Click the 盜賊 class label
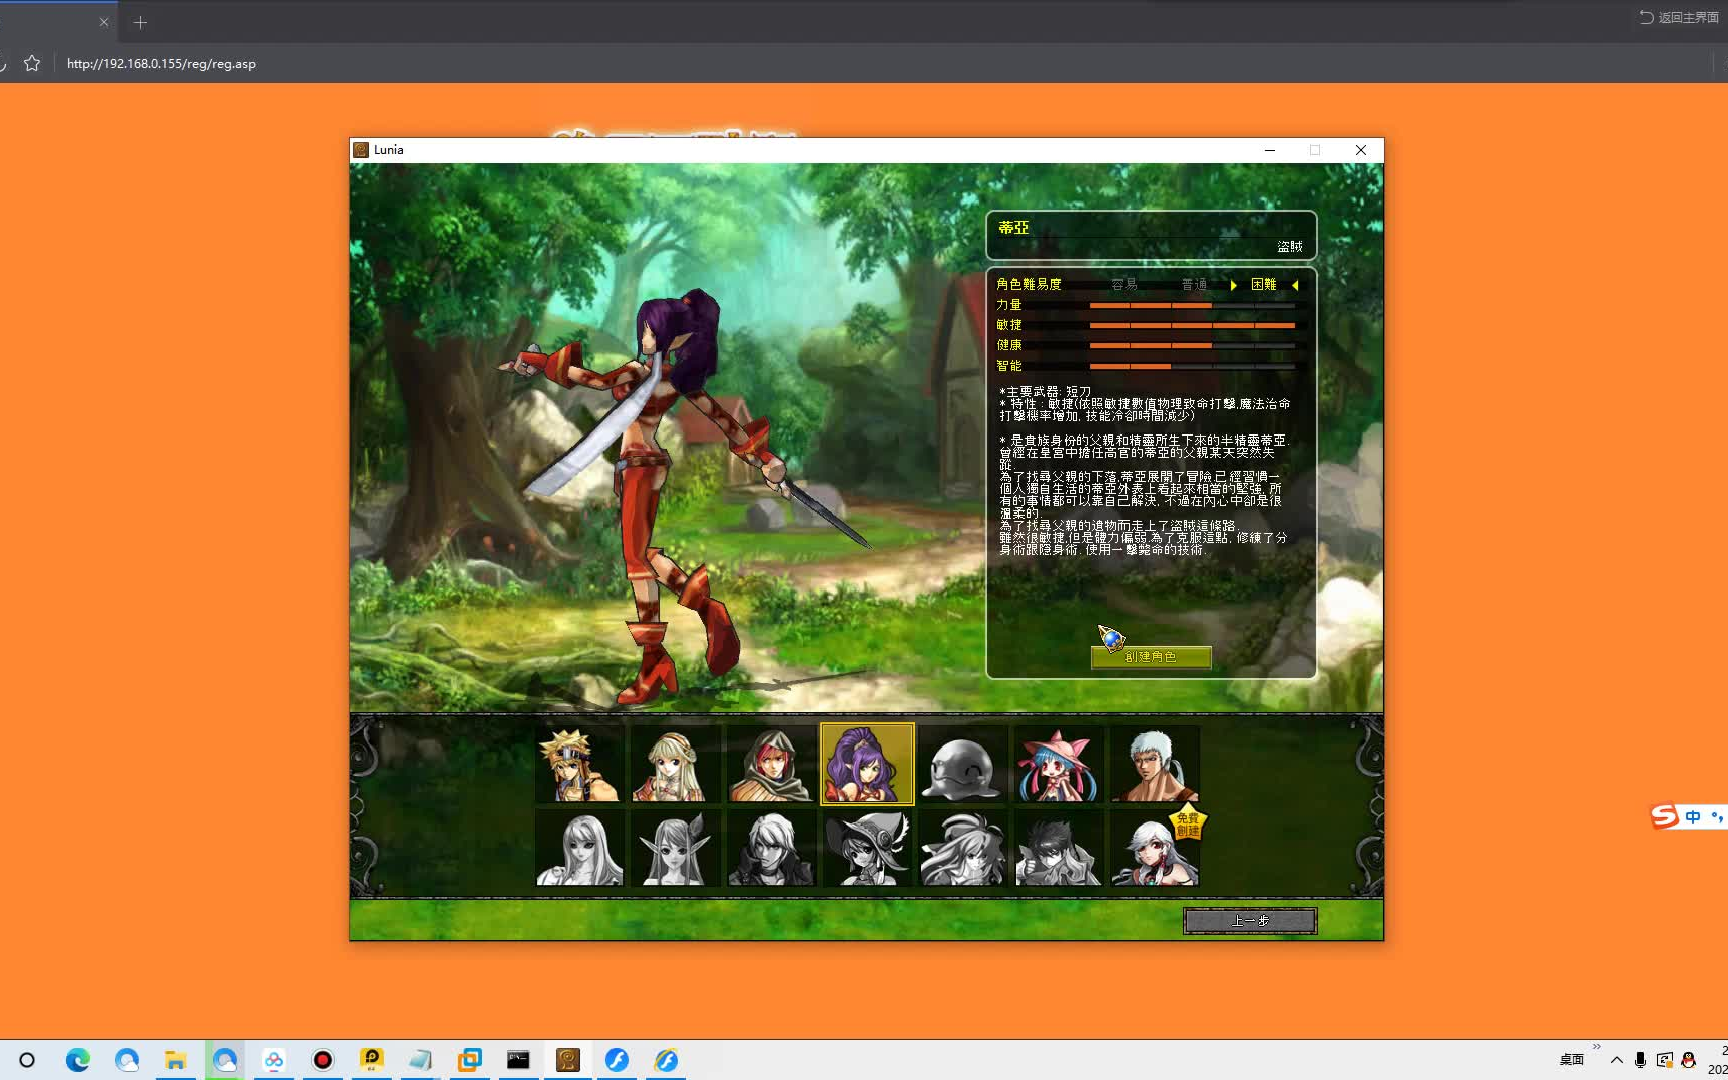The image size is (1728, 1080). pos(1290,247)
